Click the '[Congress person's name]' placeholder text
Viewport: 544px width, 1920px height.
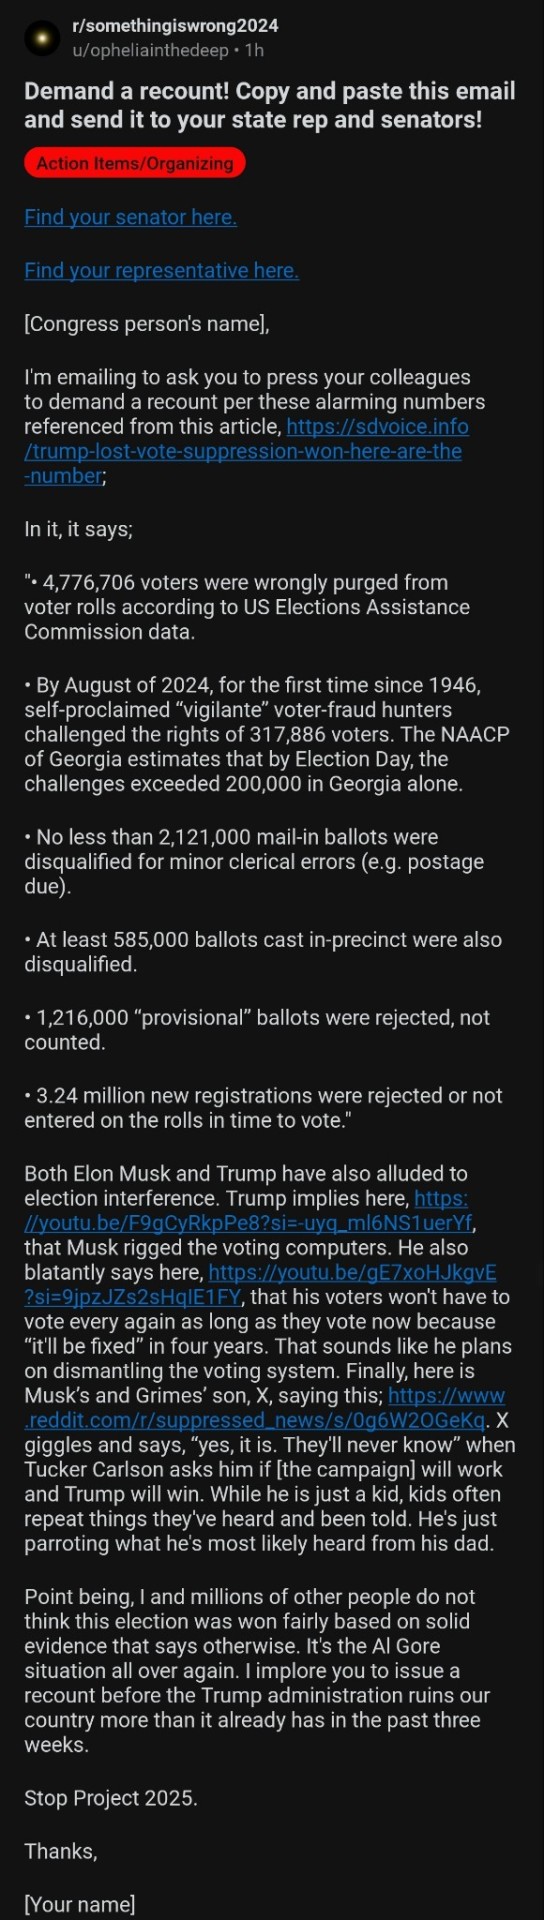pyautogui.click(x=147, y=323)
